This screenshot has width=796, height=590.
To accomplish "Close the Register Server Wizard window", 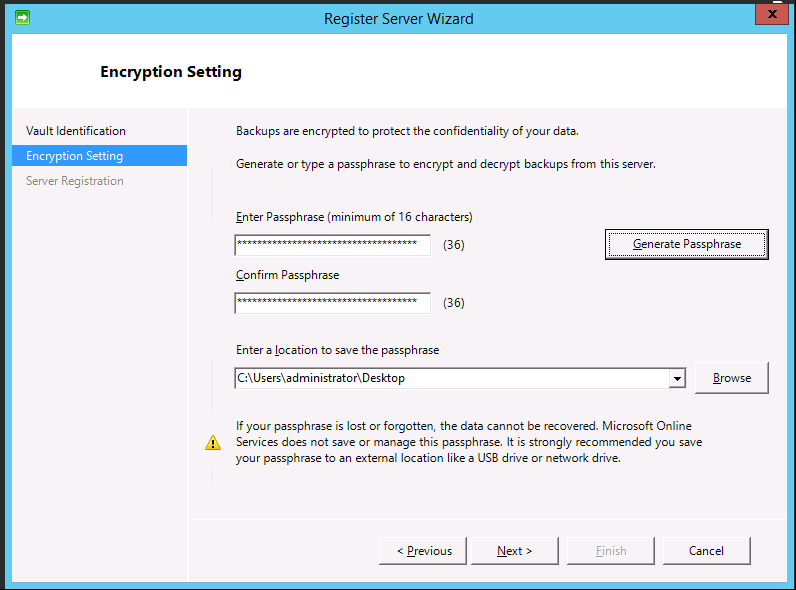I will click(772, 14).
